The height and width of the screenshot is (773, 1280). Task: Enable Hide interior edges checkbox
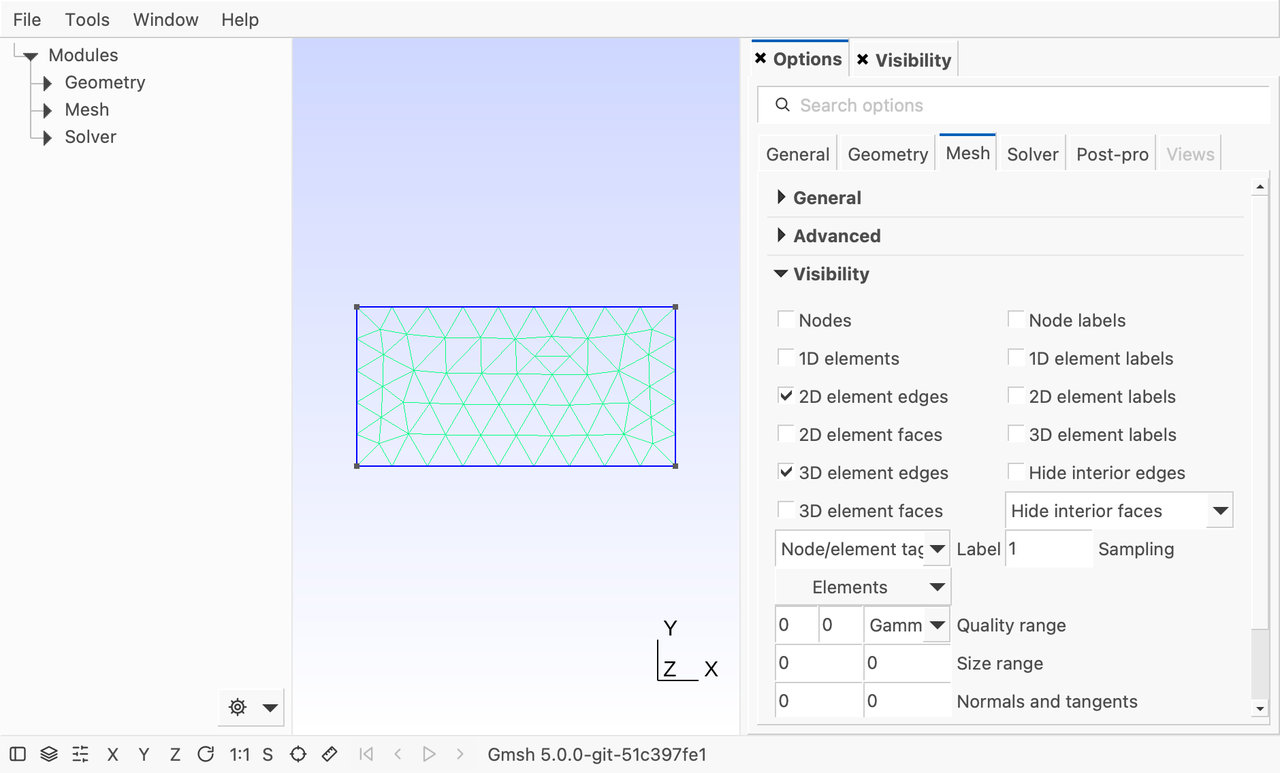click(1016, 472)
